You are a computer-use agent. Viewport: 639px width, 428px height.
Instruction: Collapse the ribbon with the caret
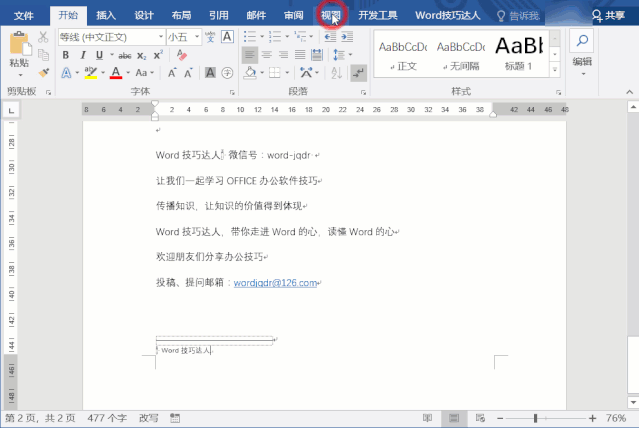[x=630, y=92]
